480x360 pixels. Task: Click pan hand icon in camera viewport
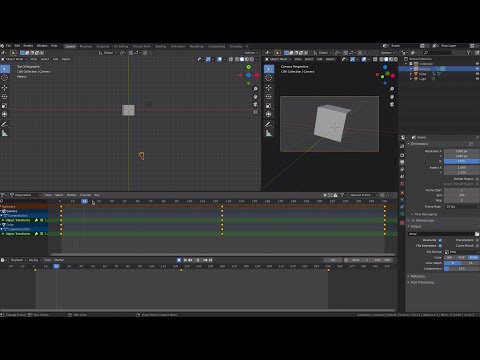pyautogui.click(x=392, y=97)
